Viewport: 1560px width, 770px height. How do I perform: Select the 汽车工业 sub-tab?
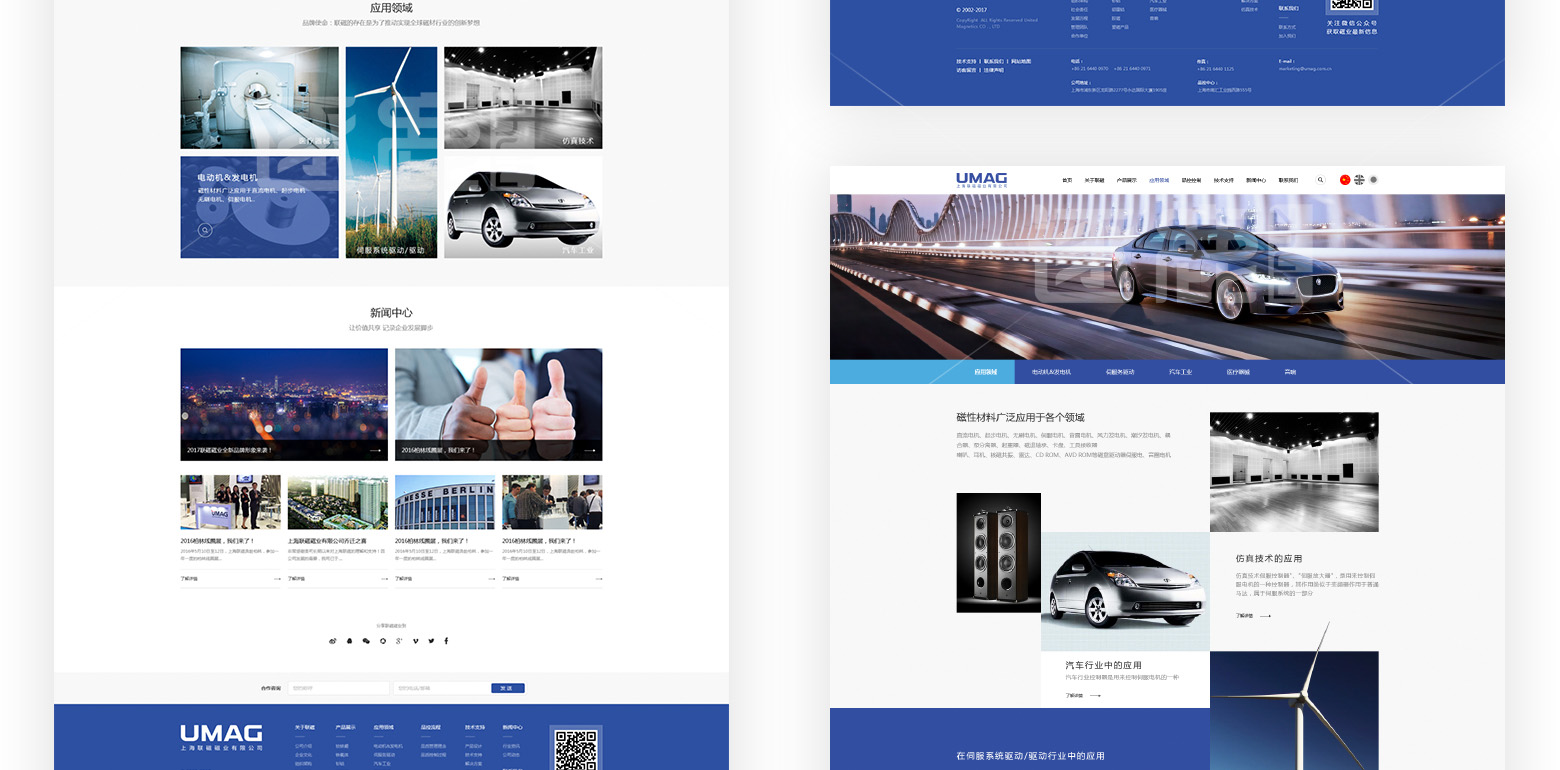[x=1181, y=372]
